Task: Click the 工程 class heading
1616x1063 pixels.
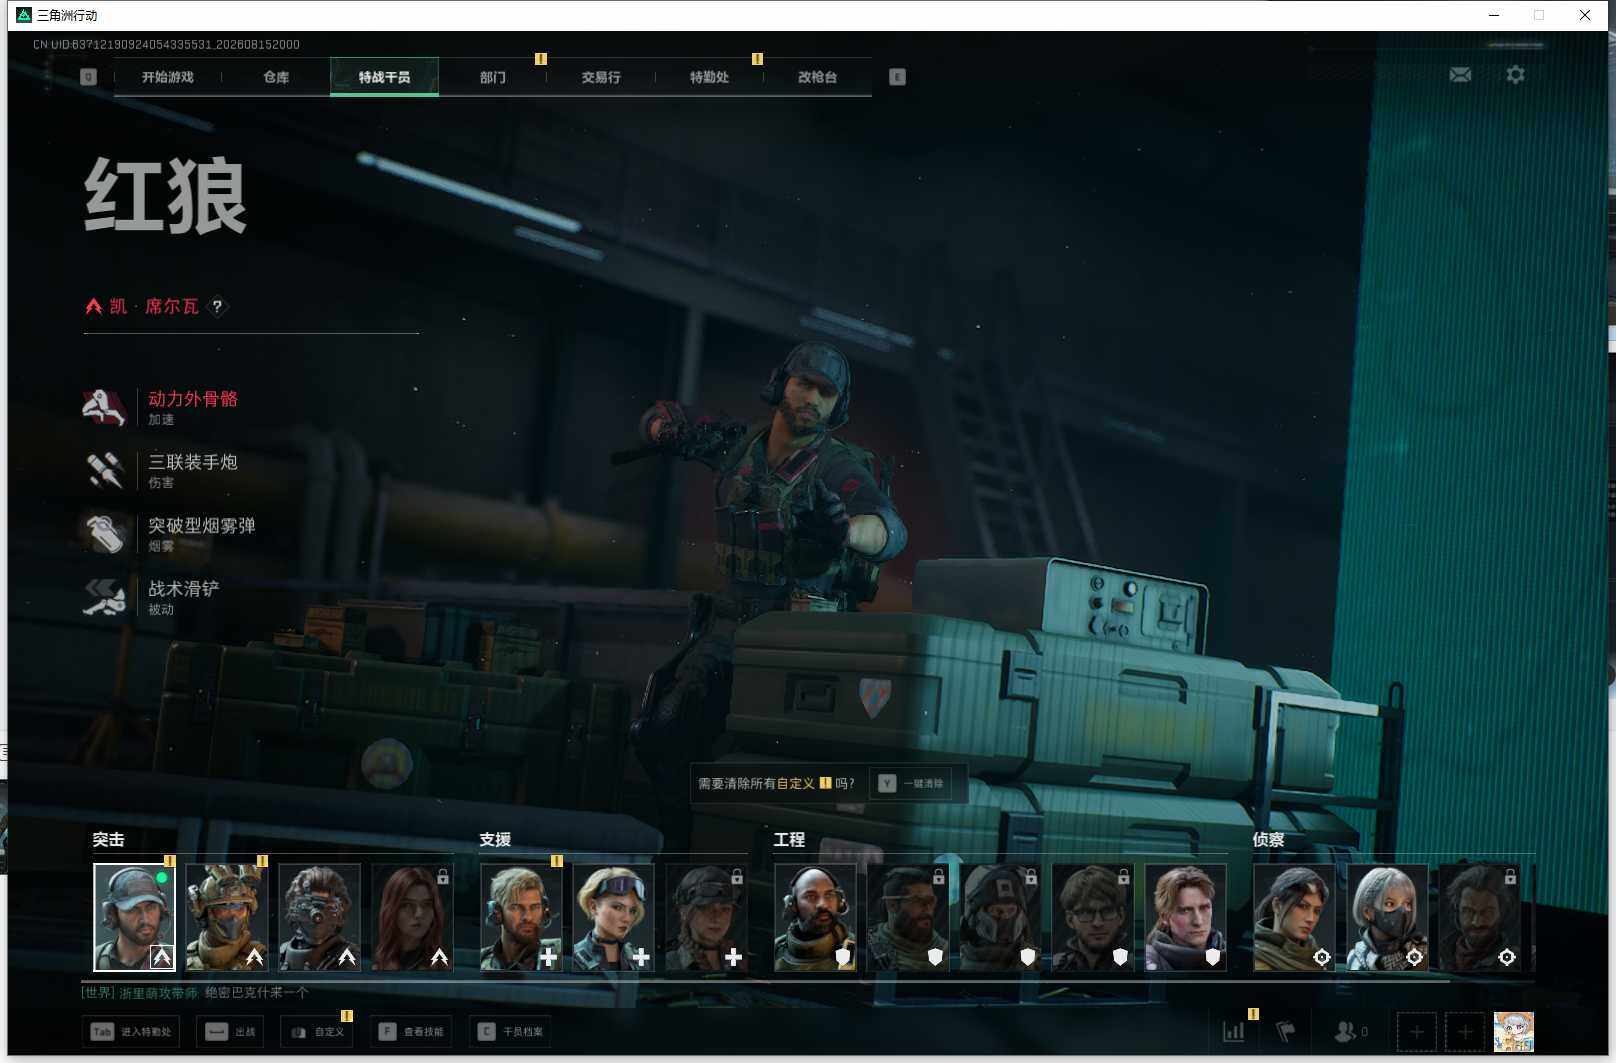Action: click(x=789, y=840)
